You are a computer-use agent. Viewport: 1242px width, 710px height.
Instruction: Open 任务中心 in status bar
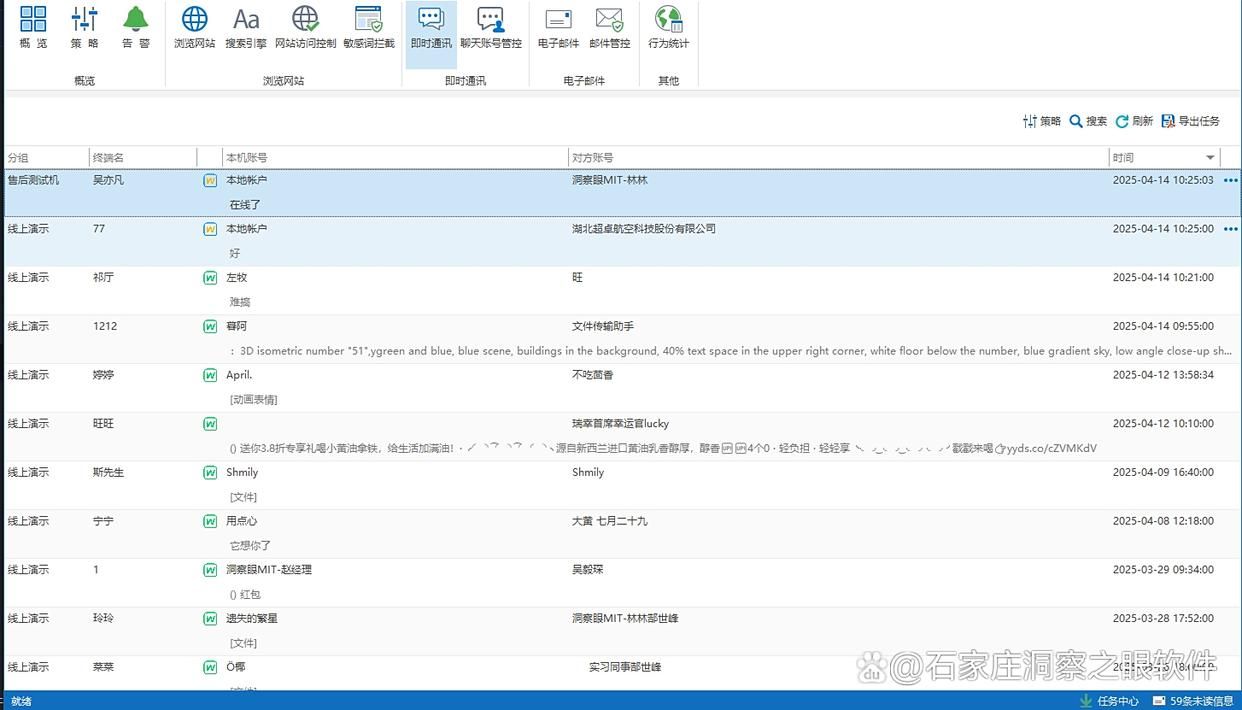click(1110, 701)
